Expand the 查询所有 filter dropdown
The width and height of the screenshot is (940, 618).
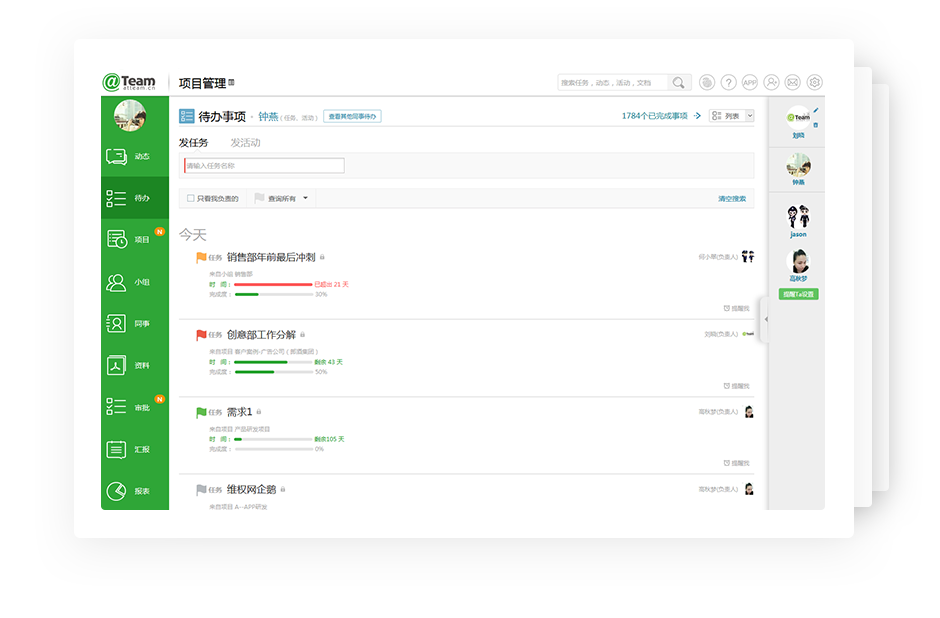283,199
